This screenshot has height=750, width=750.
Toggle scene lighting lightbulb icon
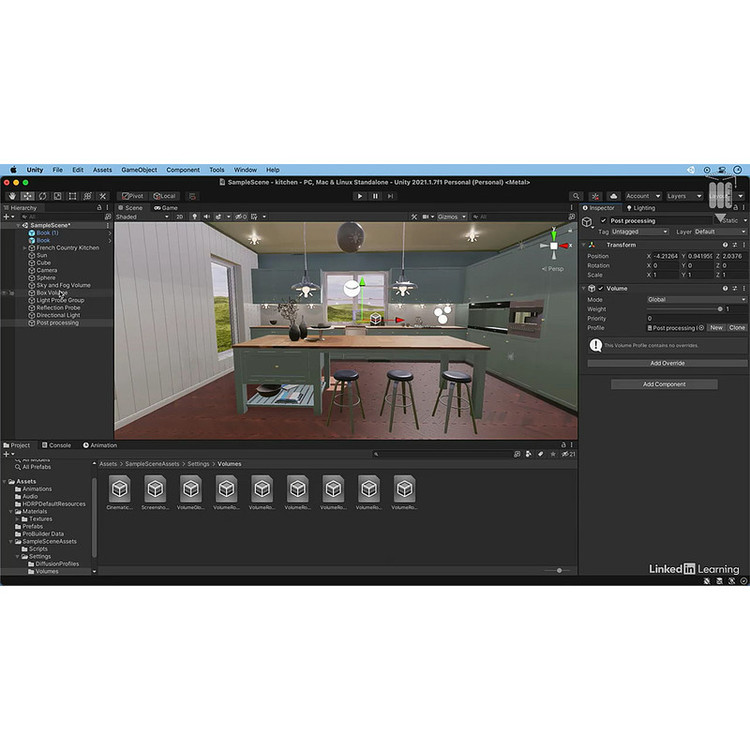tap(194, 216)
